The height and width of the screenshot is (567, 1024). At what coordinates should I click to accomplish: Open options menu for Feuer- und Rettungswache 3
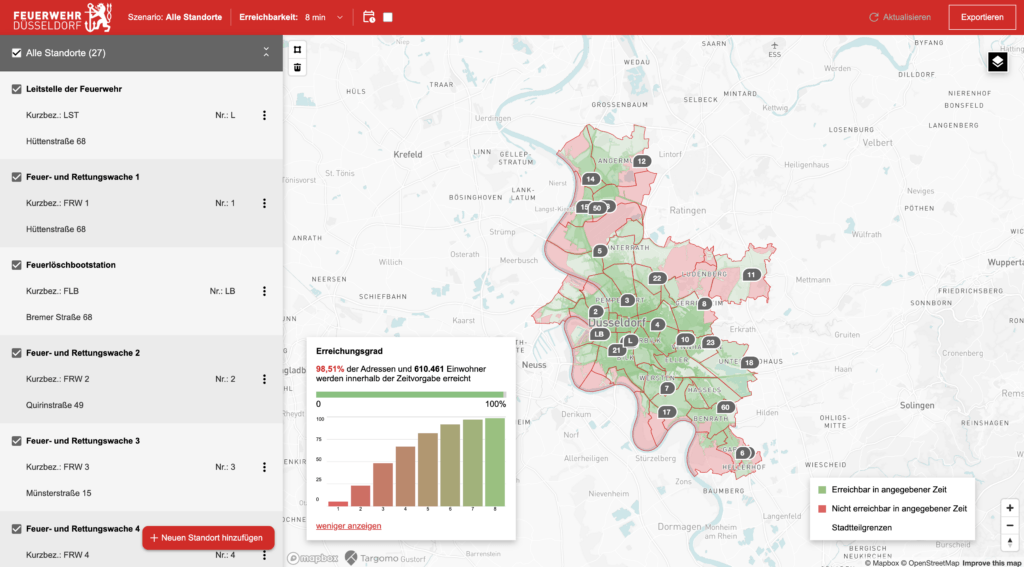coord(264,467)
